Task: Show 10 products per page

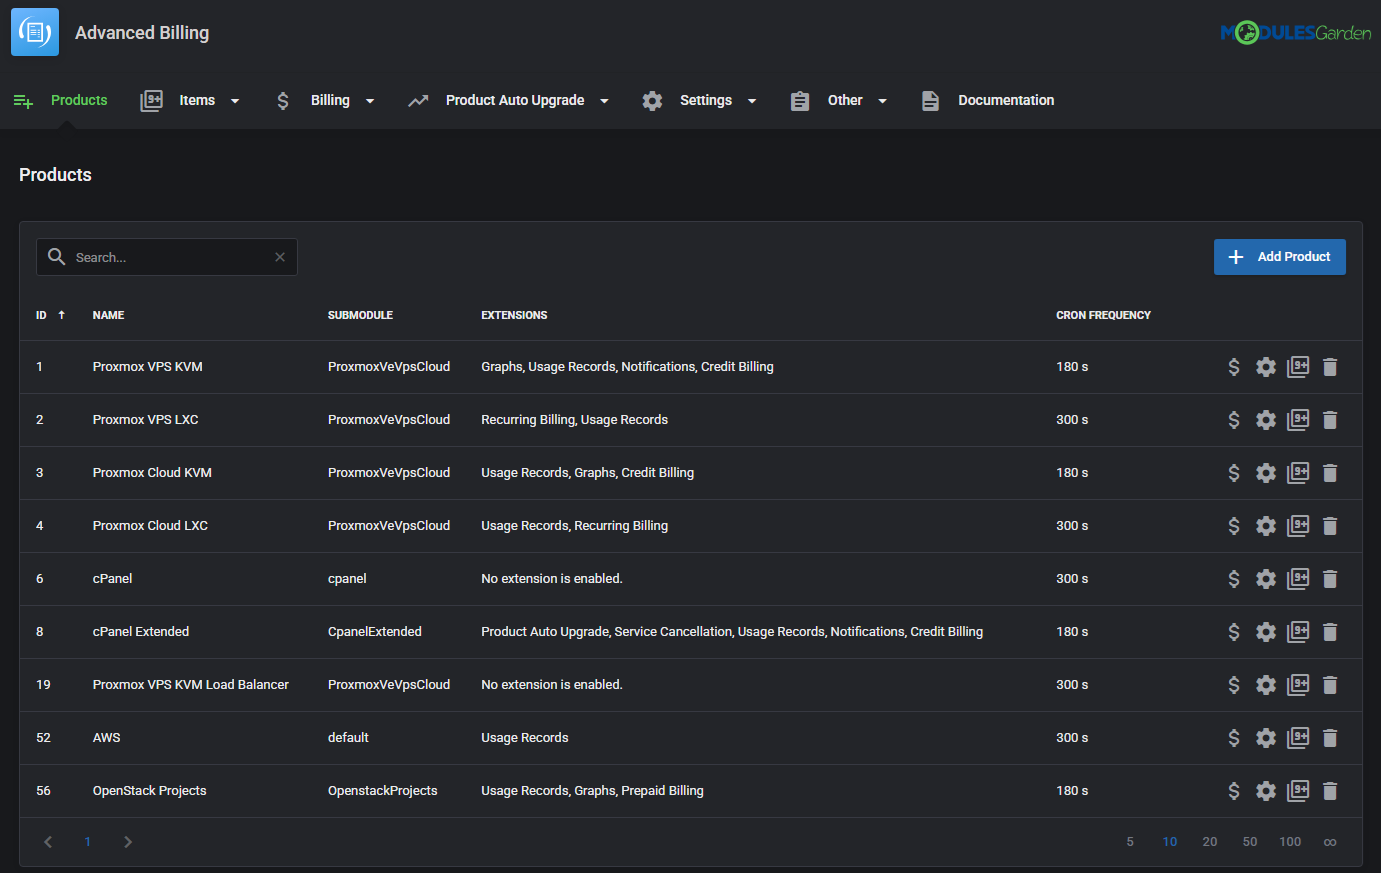Action: click(1170, 842)
